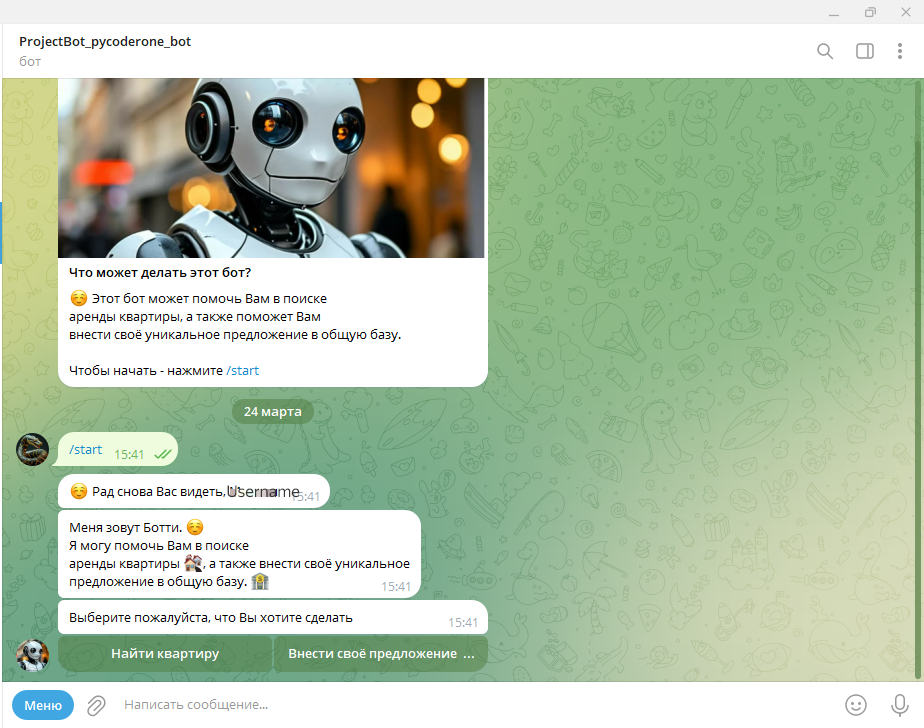
Task: Click the бот status label under title
Action: [30, 61]
